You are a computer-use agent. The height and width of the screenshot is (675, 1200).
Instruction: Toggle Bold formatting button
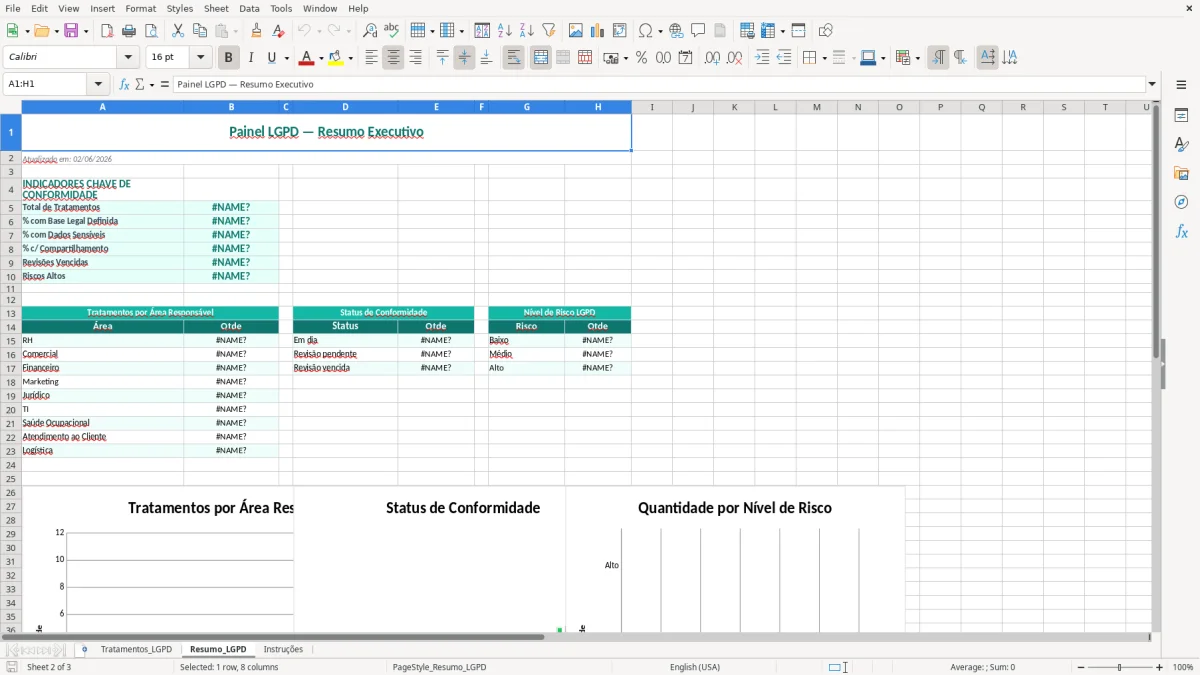pyautogui.click(x=229, y=58)
